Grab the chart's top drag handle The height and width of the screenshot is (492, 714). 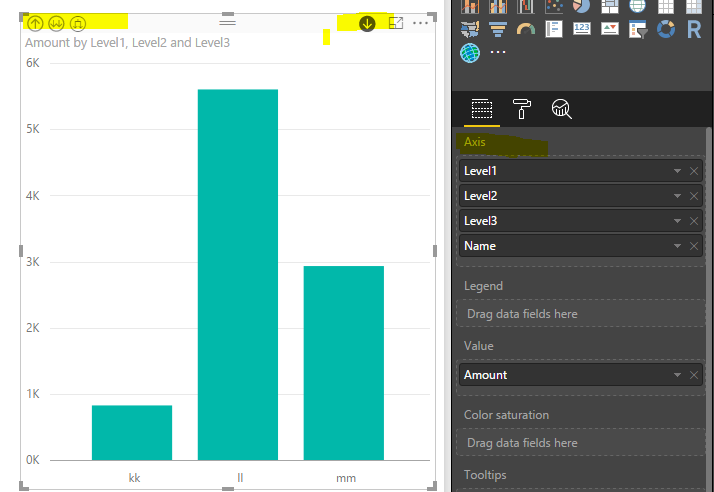click(227, 22)
